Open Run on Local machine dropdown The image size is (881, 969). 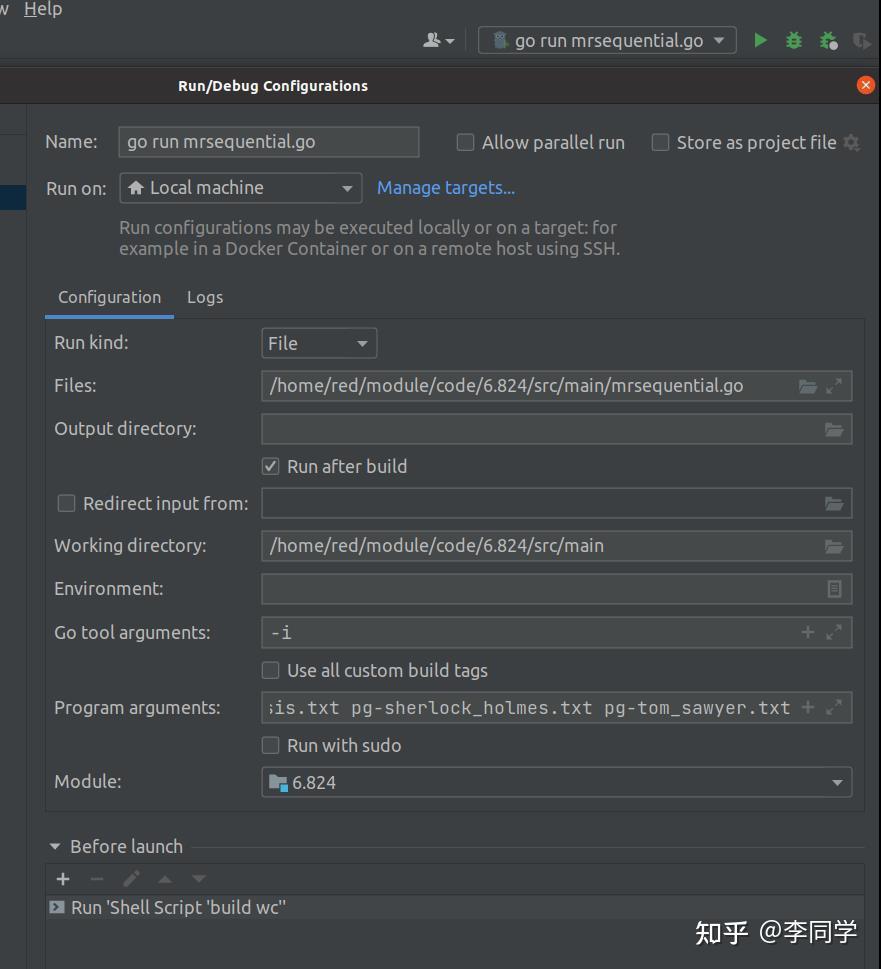(x=240, y=188)
